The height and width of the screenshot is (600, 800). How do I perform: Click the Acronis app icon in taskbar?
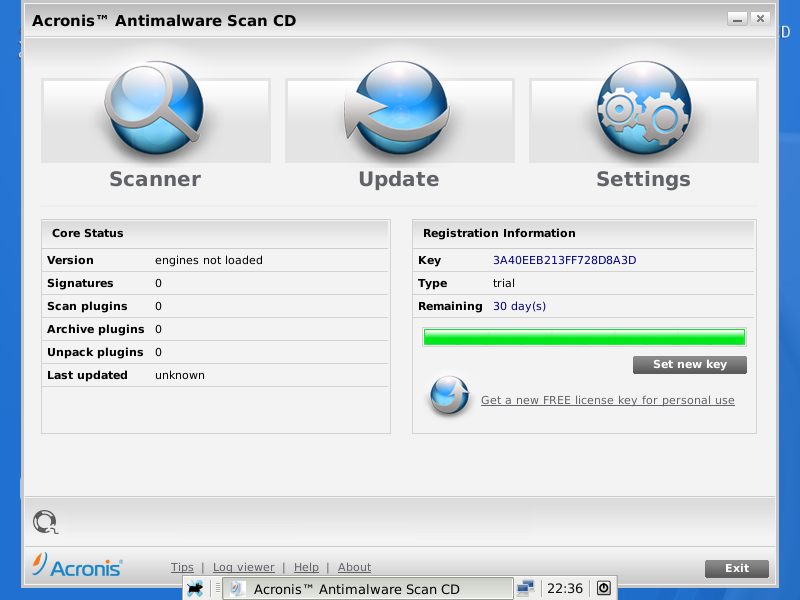(x=237, y=589)
